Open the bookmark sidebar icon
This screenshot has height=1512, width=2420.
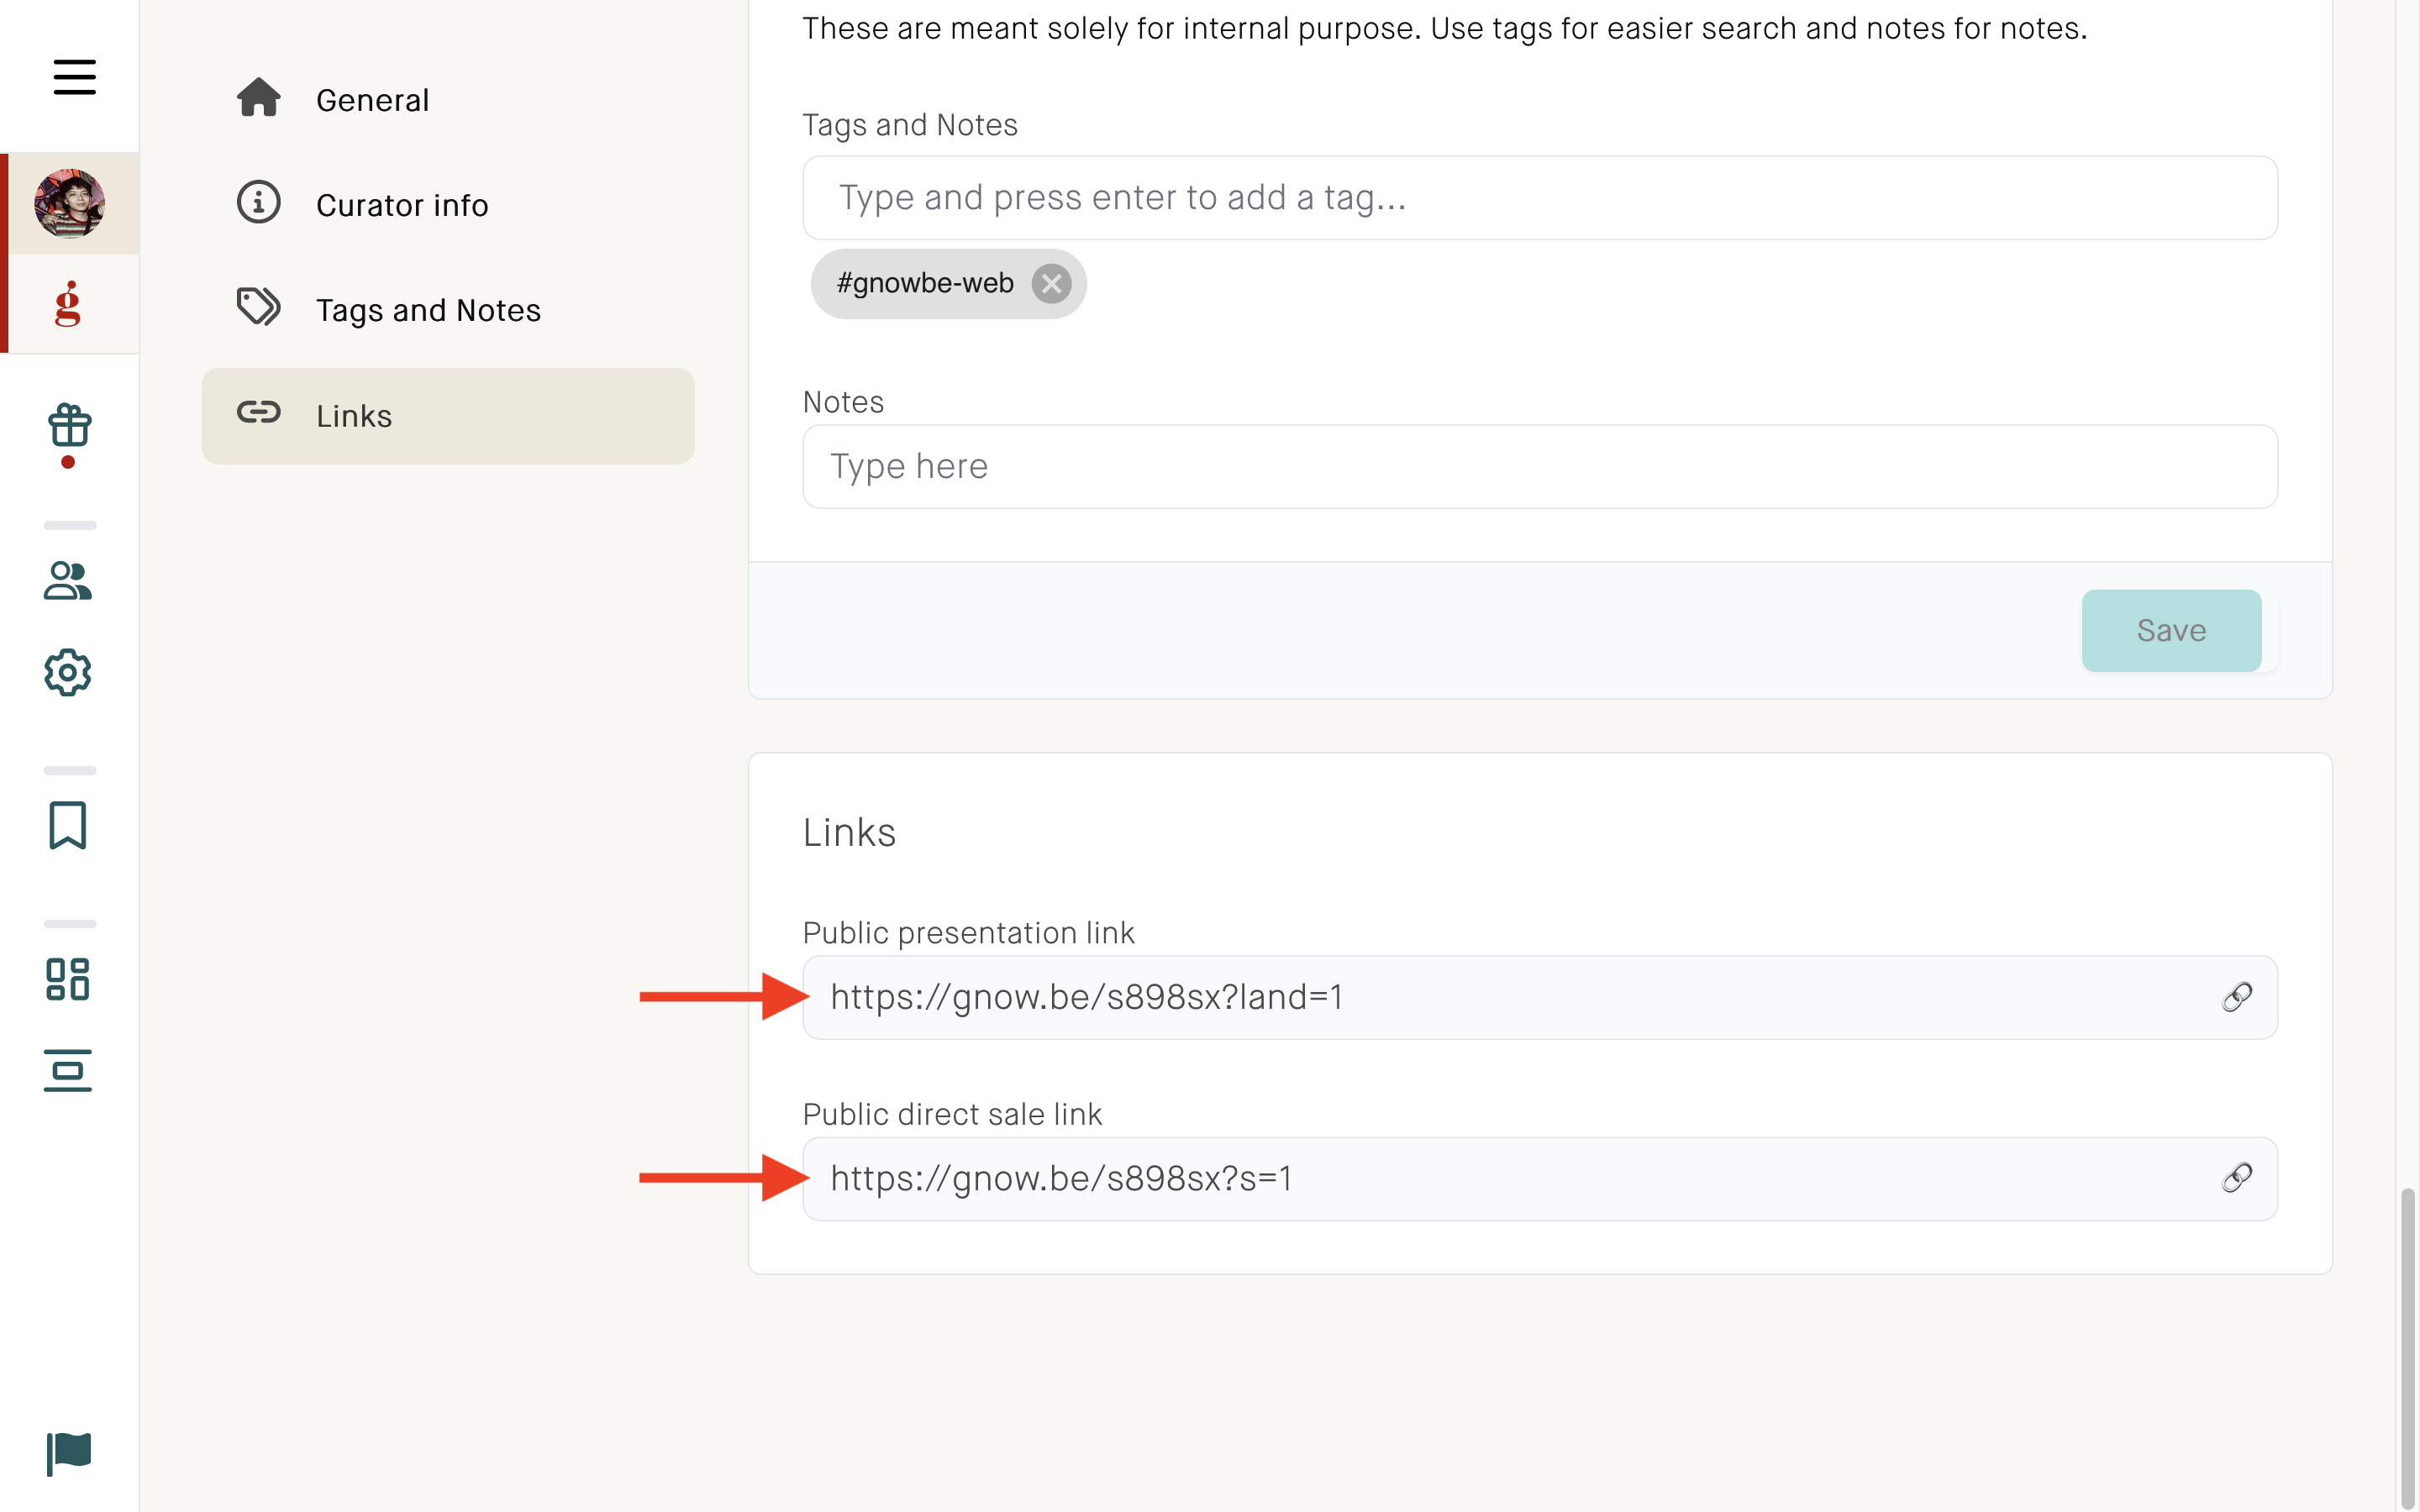68,825
